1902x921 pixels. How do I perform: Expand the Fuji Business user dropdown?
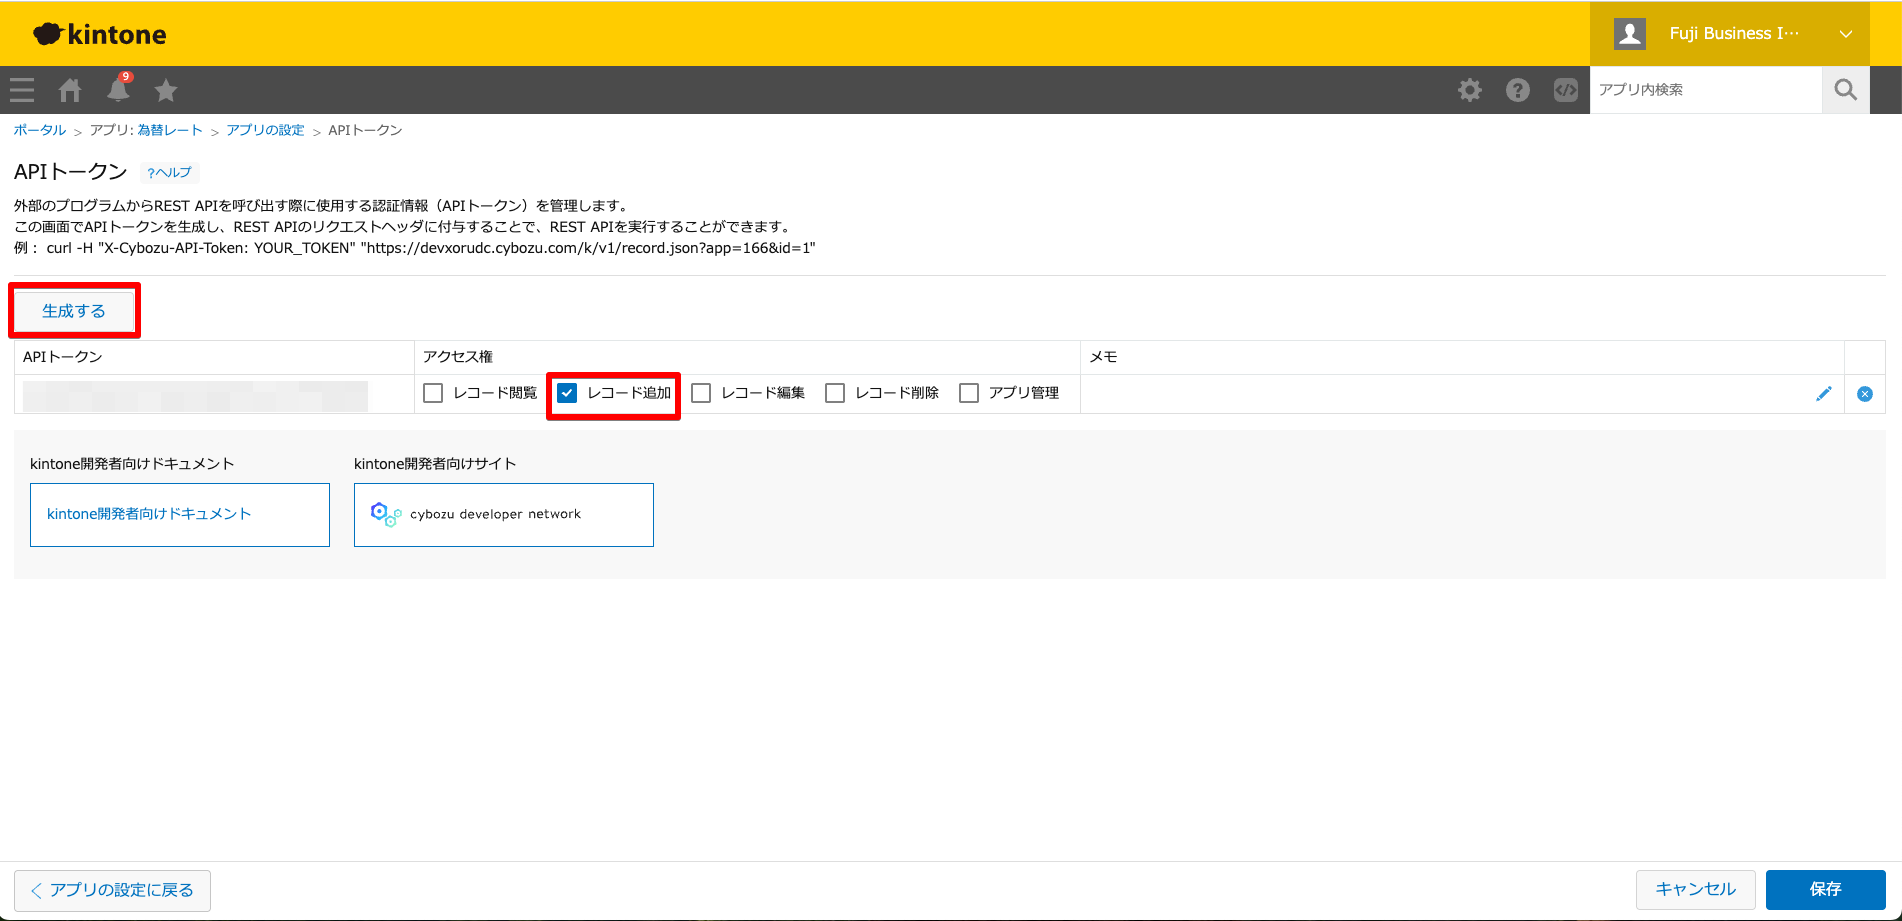point(1846,34)
